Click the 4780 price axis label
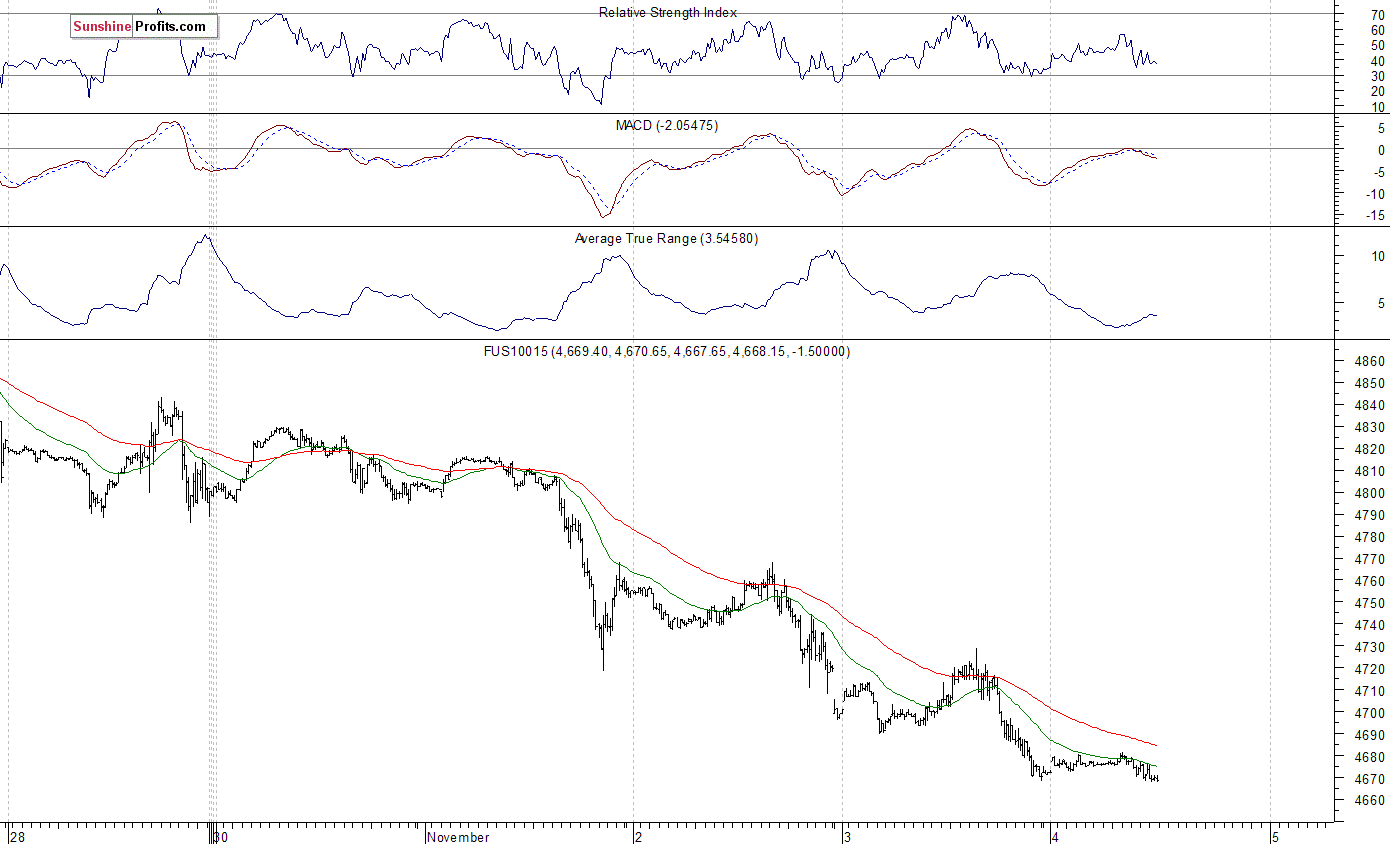This screenshot has width=1390, height=844. [x=1371, y=537]
